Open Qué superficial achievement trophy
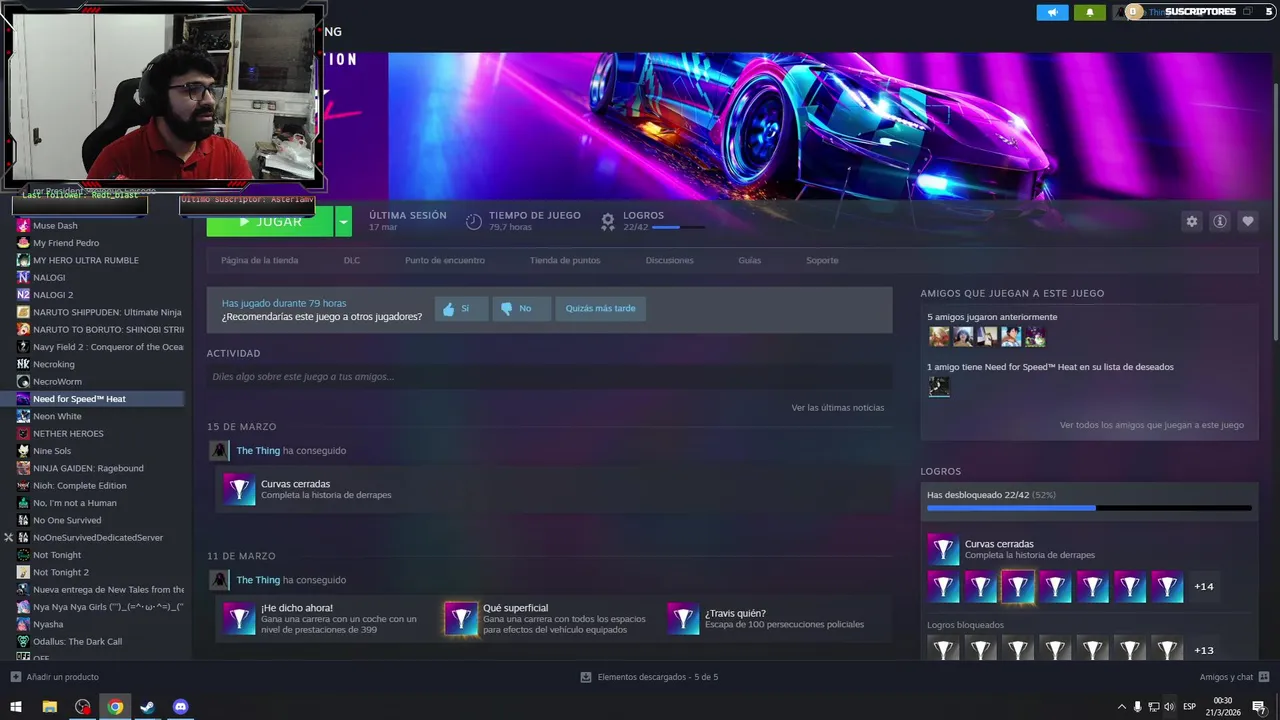1280x720 pixels. click(x=461, y=619)
